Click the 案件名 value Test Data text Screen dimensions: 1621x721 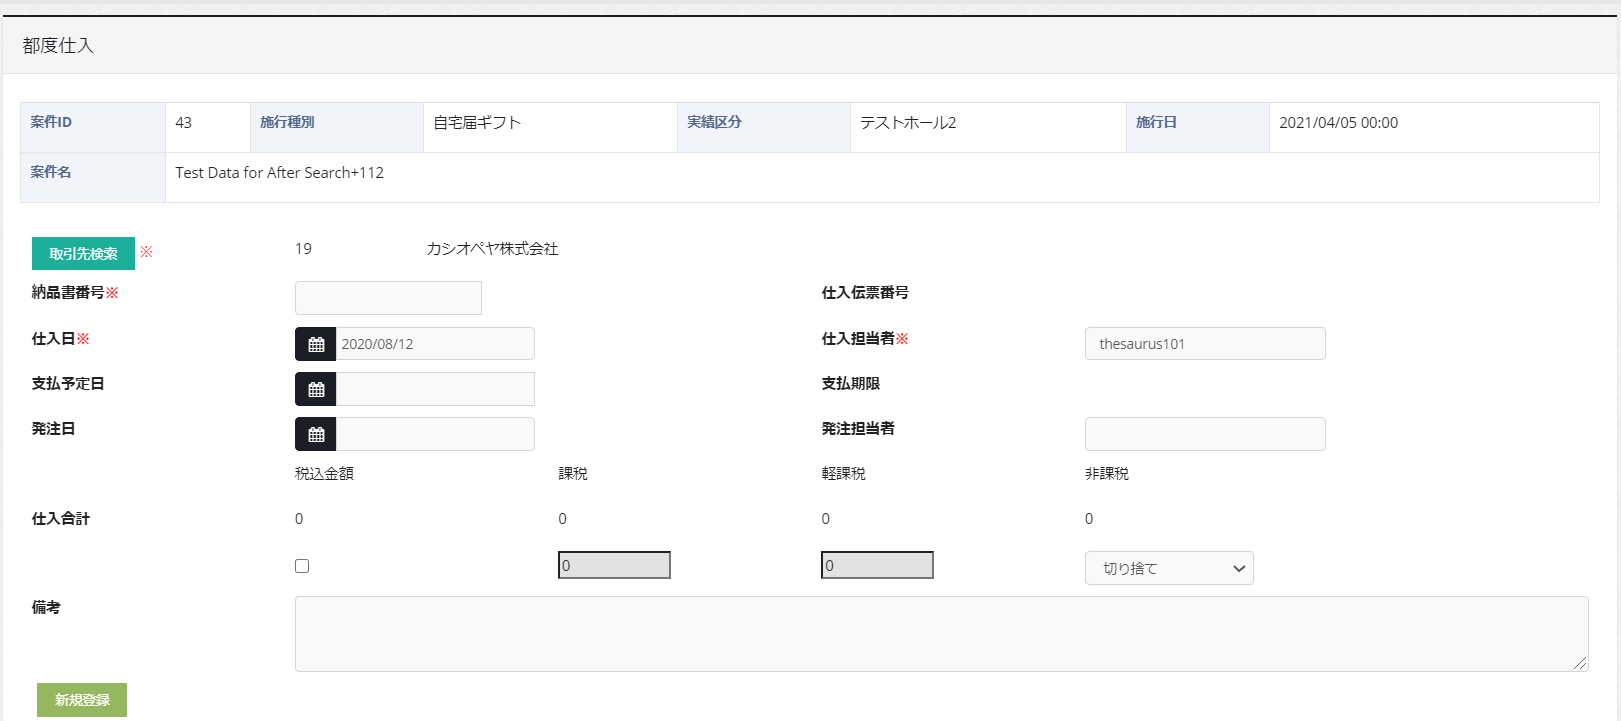click(x=279, y=173)
